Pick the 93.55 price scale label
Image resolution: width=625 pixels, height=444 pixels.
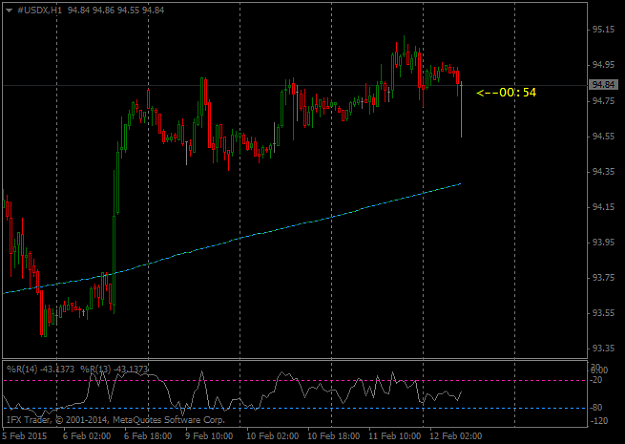[x=603, y=313]
